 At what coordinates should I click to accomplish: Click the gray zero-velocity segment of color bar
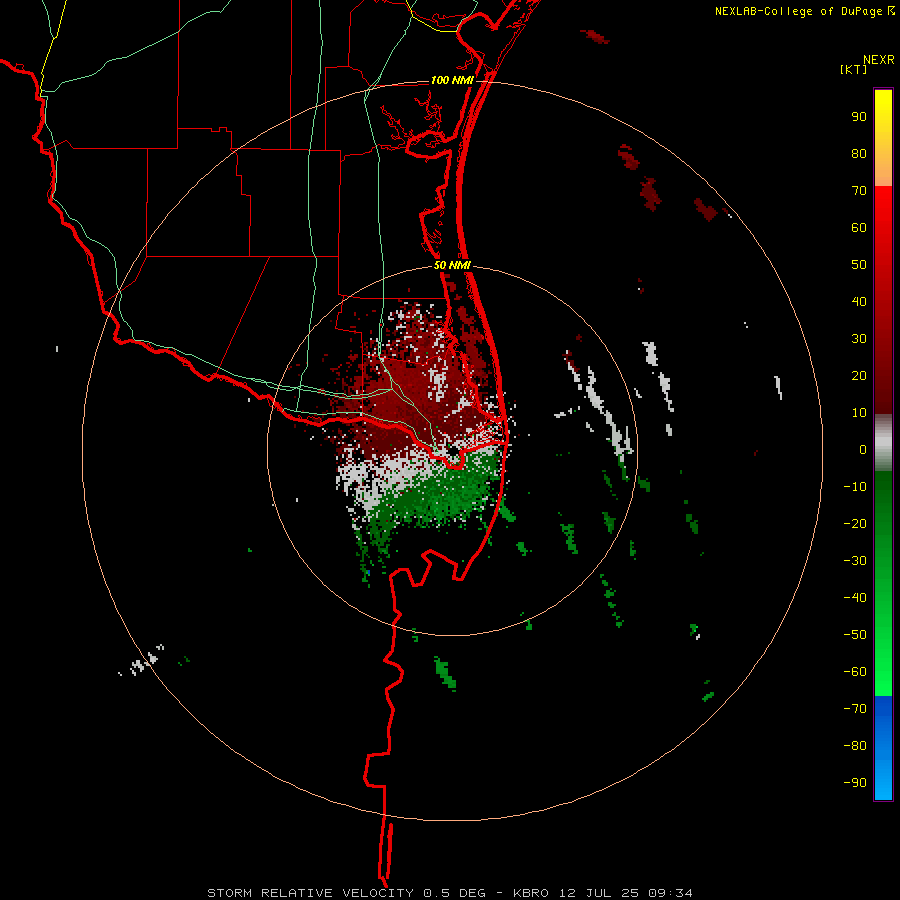point(883,443)
